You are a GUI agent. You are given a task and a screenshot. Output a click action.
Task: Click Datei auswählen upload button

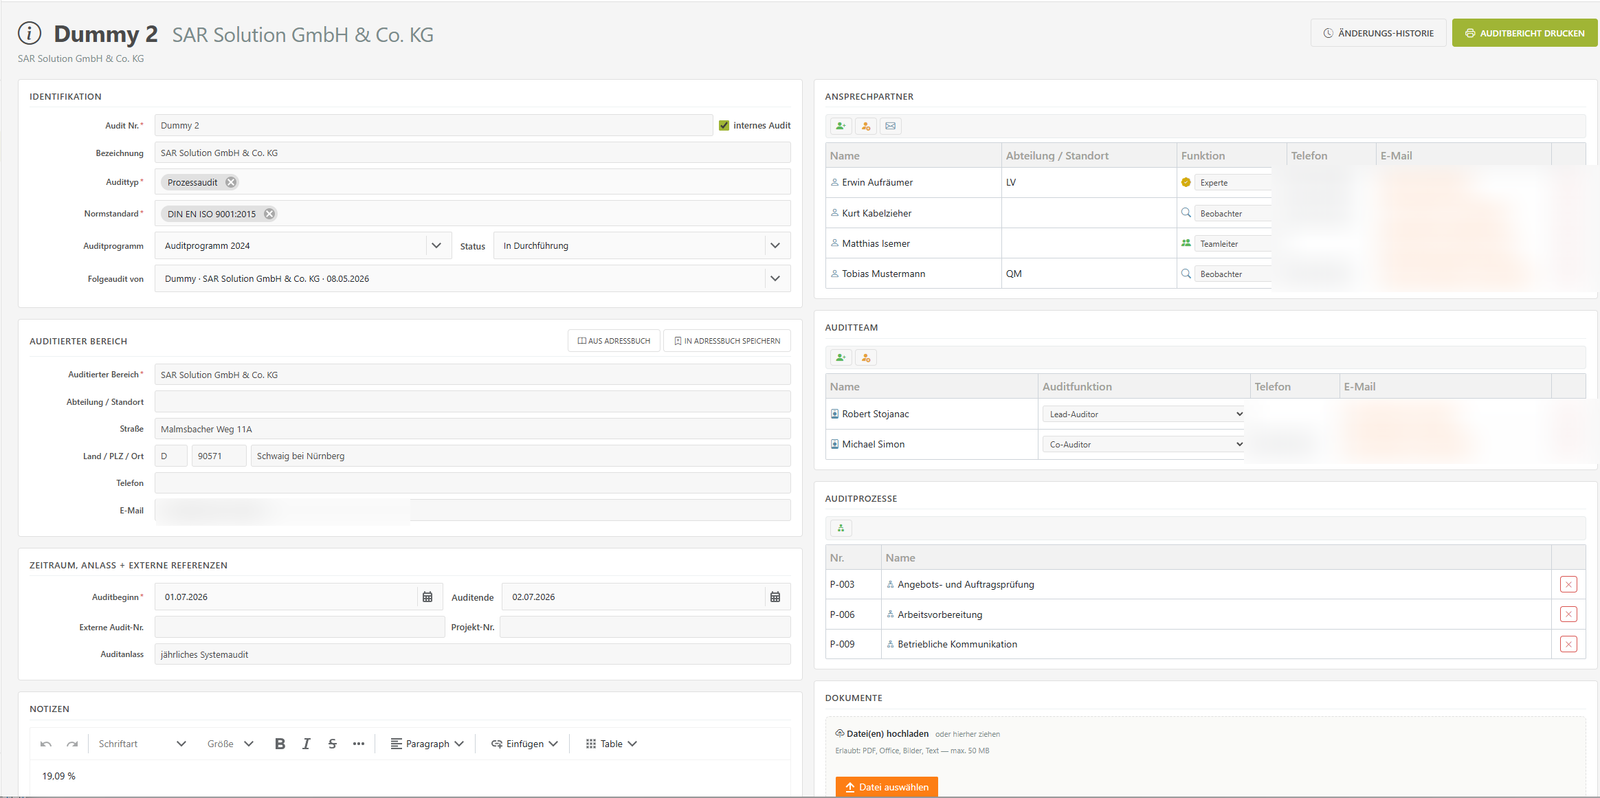point(887,787)
